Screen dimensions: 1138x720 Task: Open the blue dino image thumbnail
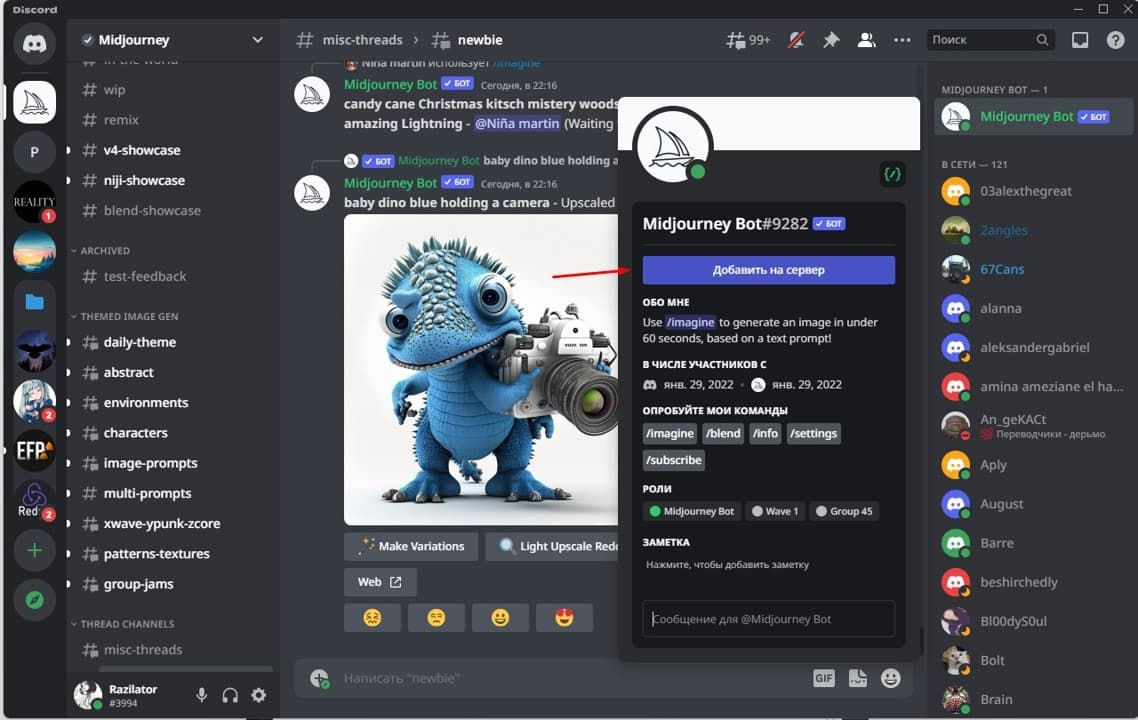(481, 369)
